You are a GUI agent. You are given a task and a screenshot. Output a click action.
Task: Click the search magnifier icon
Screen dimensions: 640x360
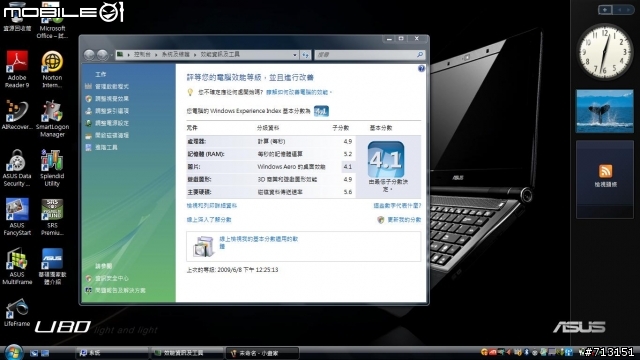coord(420,54)
